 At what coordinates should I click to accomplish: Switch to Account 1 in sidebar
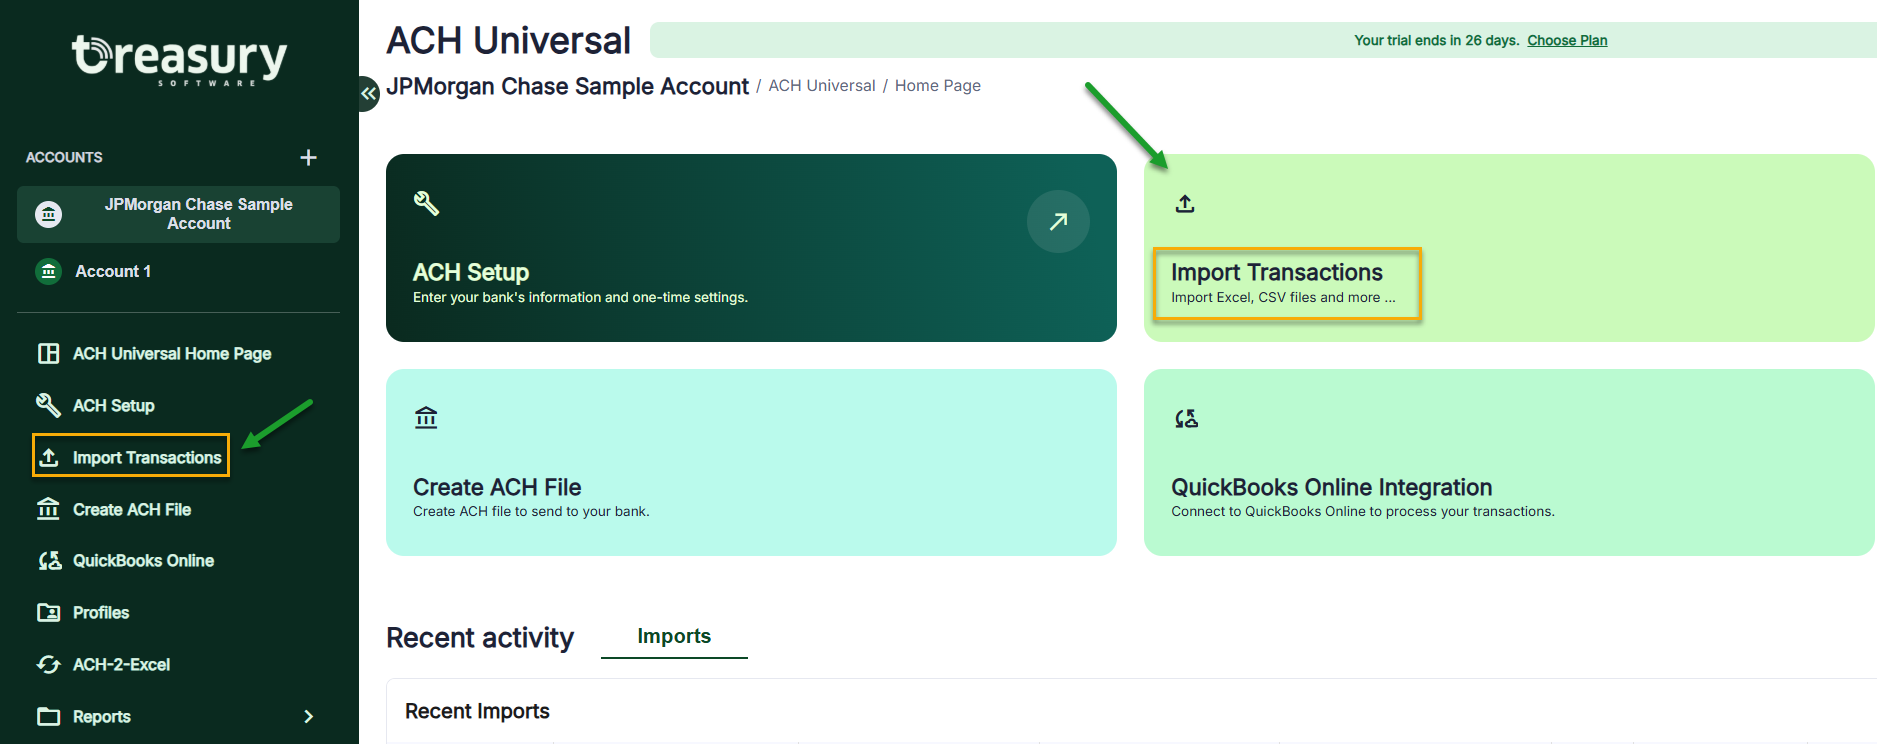[x=113, y=271]
